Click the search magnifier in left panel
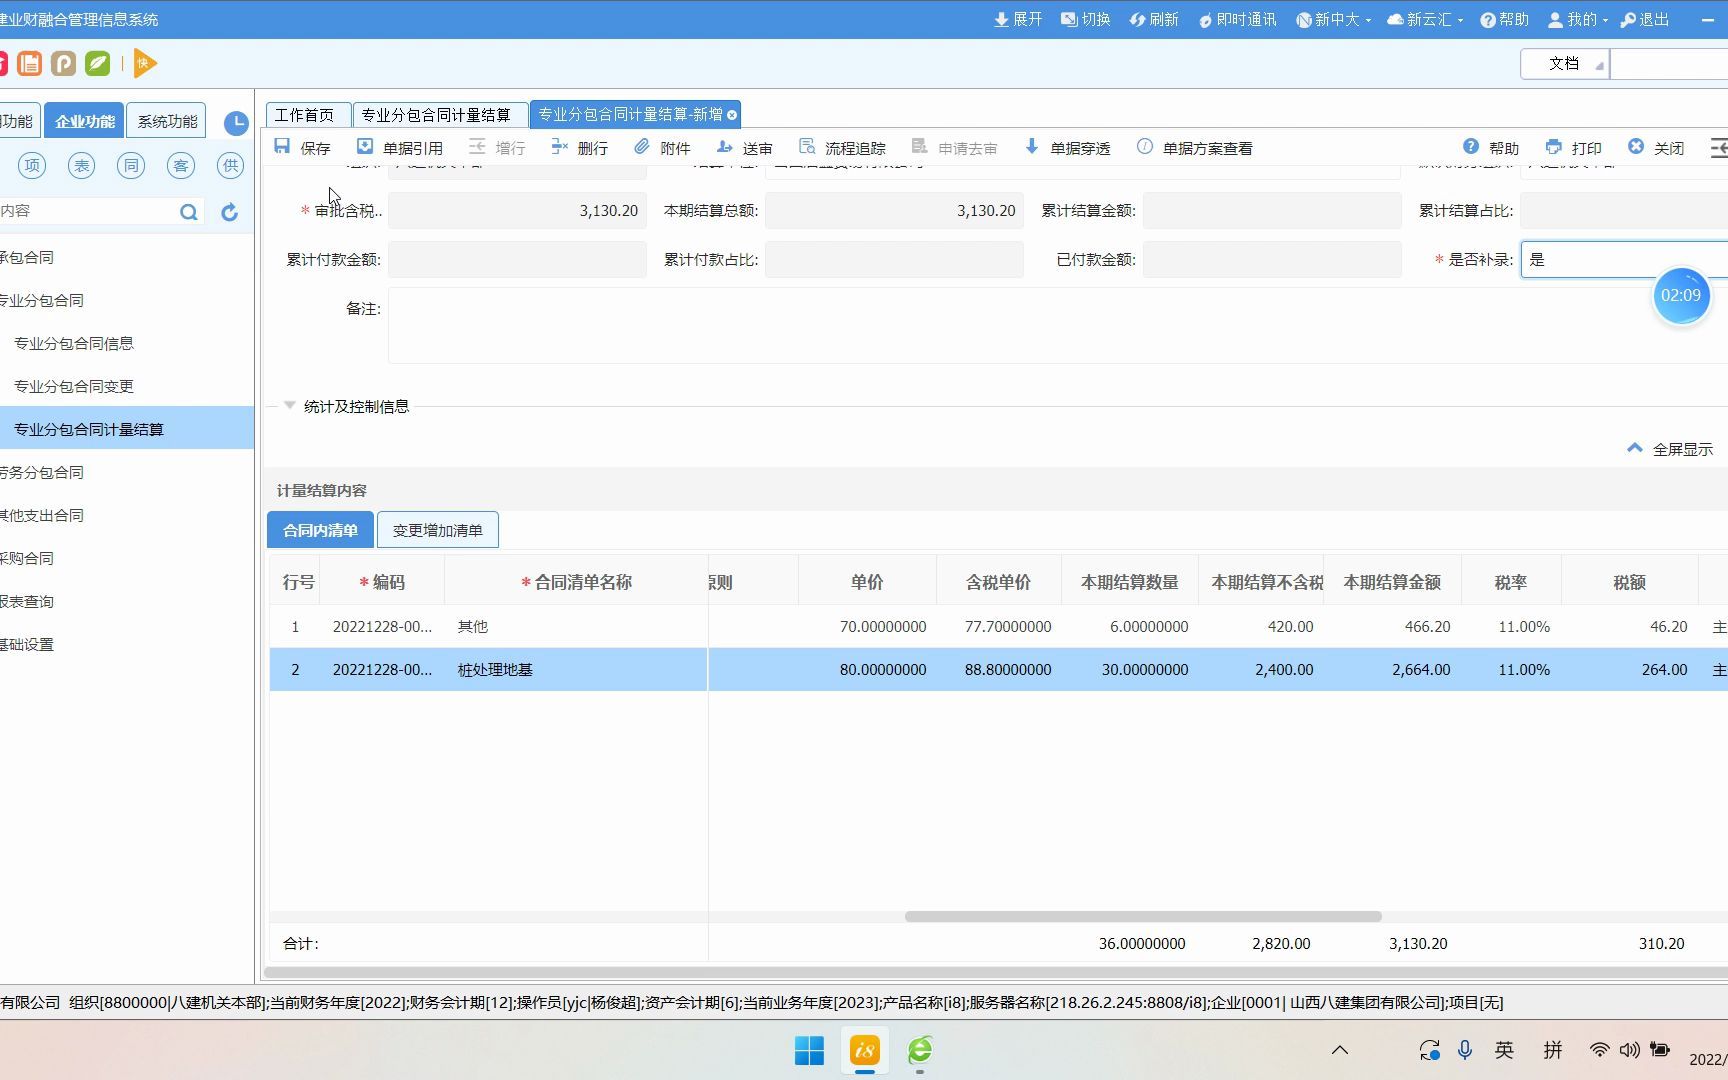The width and height of the screenshot is (1728, 1080). 188,211
